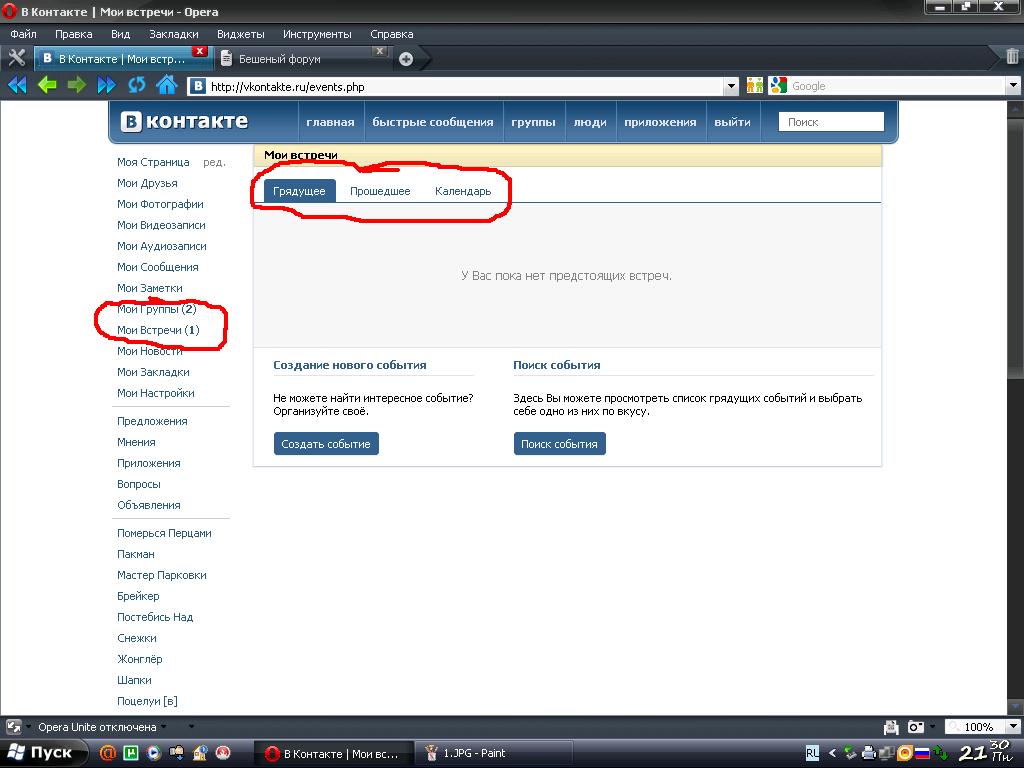
Task: Open the zoom level dropdown
Action: 1013,727
